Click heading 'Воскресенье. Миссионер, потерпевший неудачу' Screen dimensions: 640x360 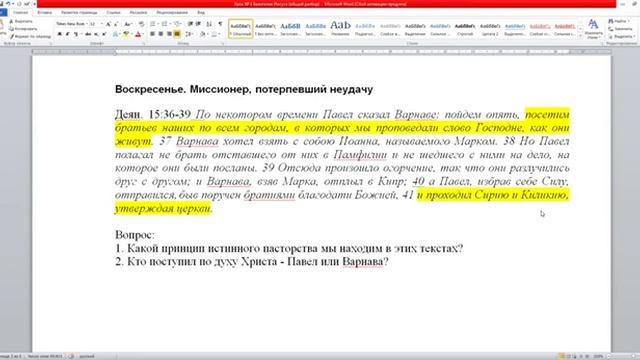[244, 89]
